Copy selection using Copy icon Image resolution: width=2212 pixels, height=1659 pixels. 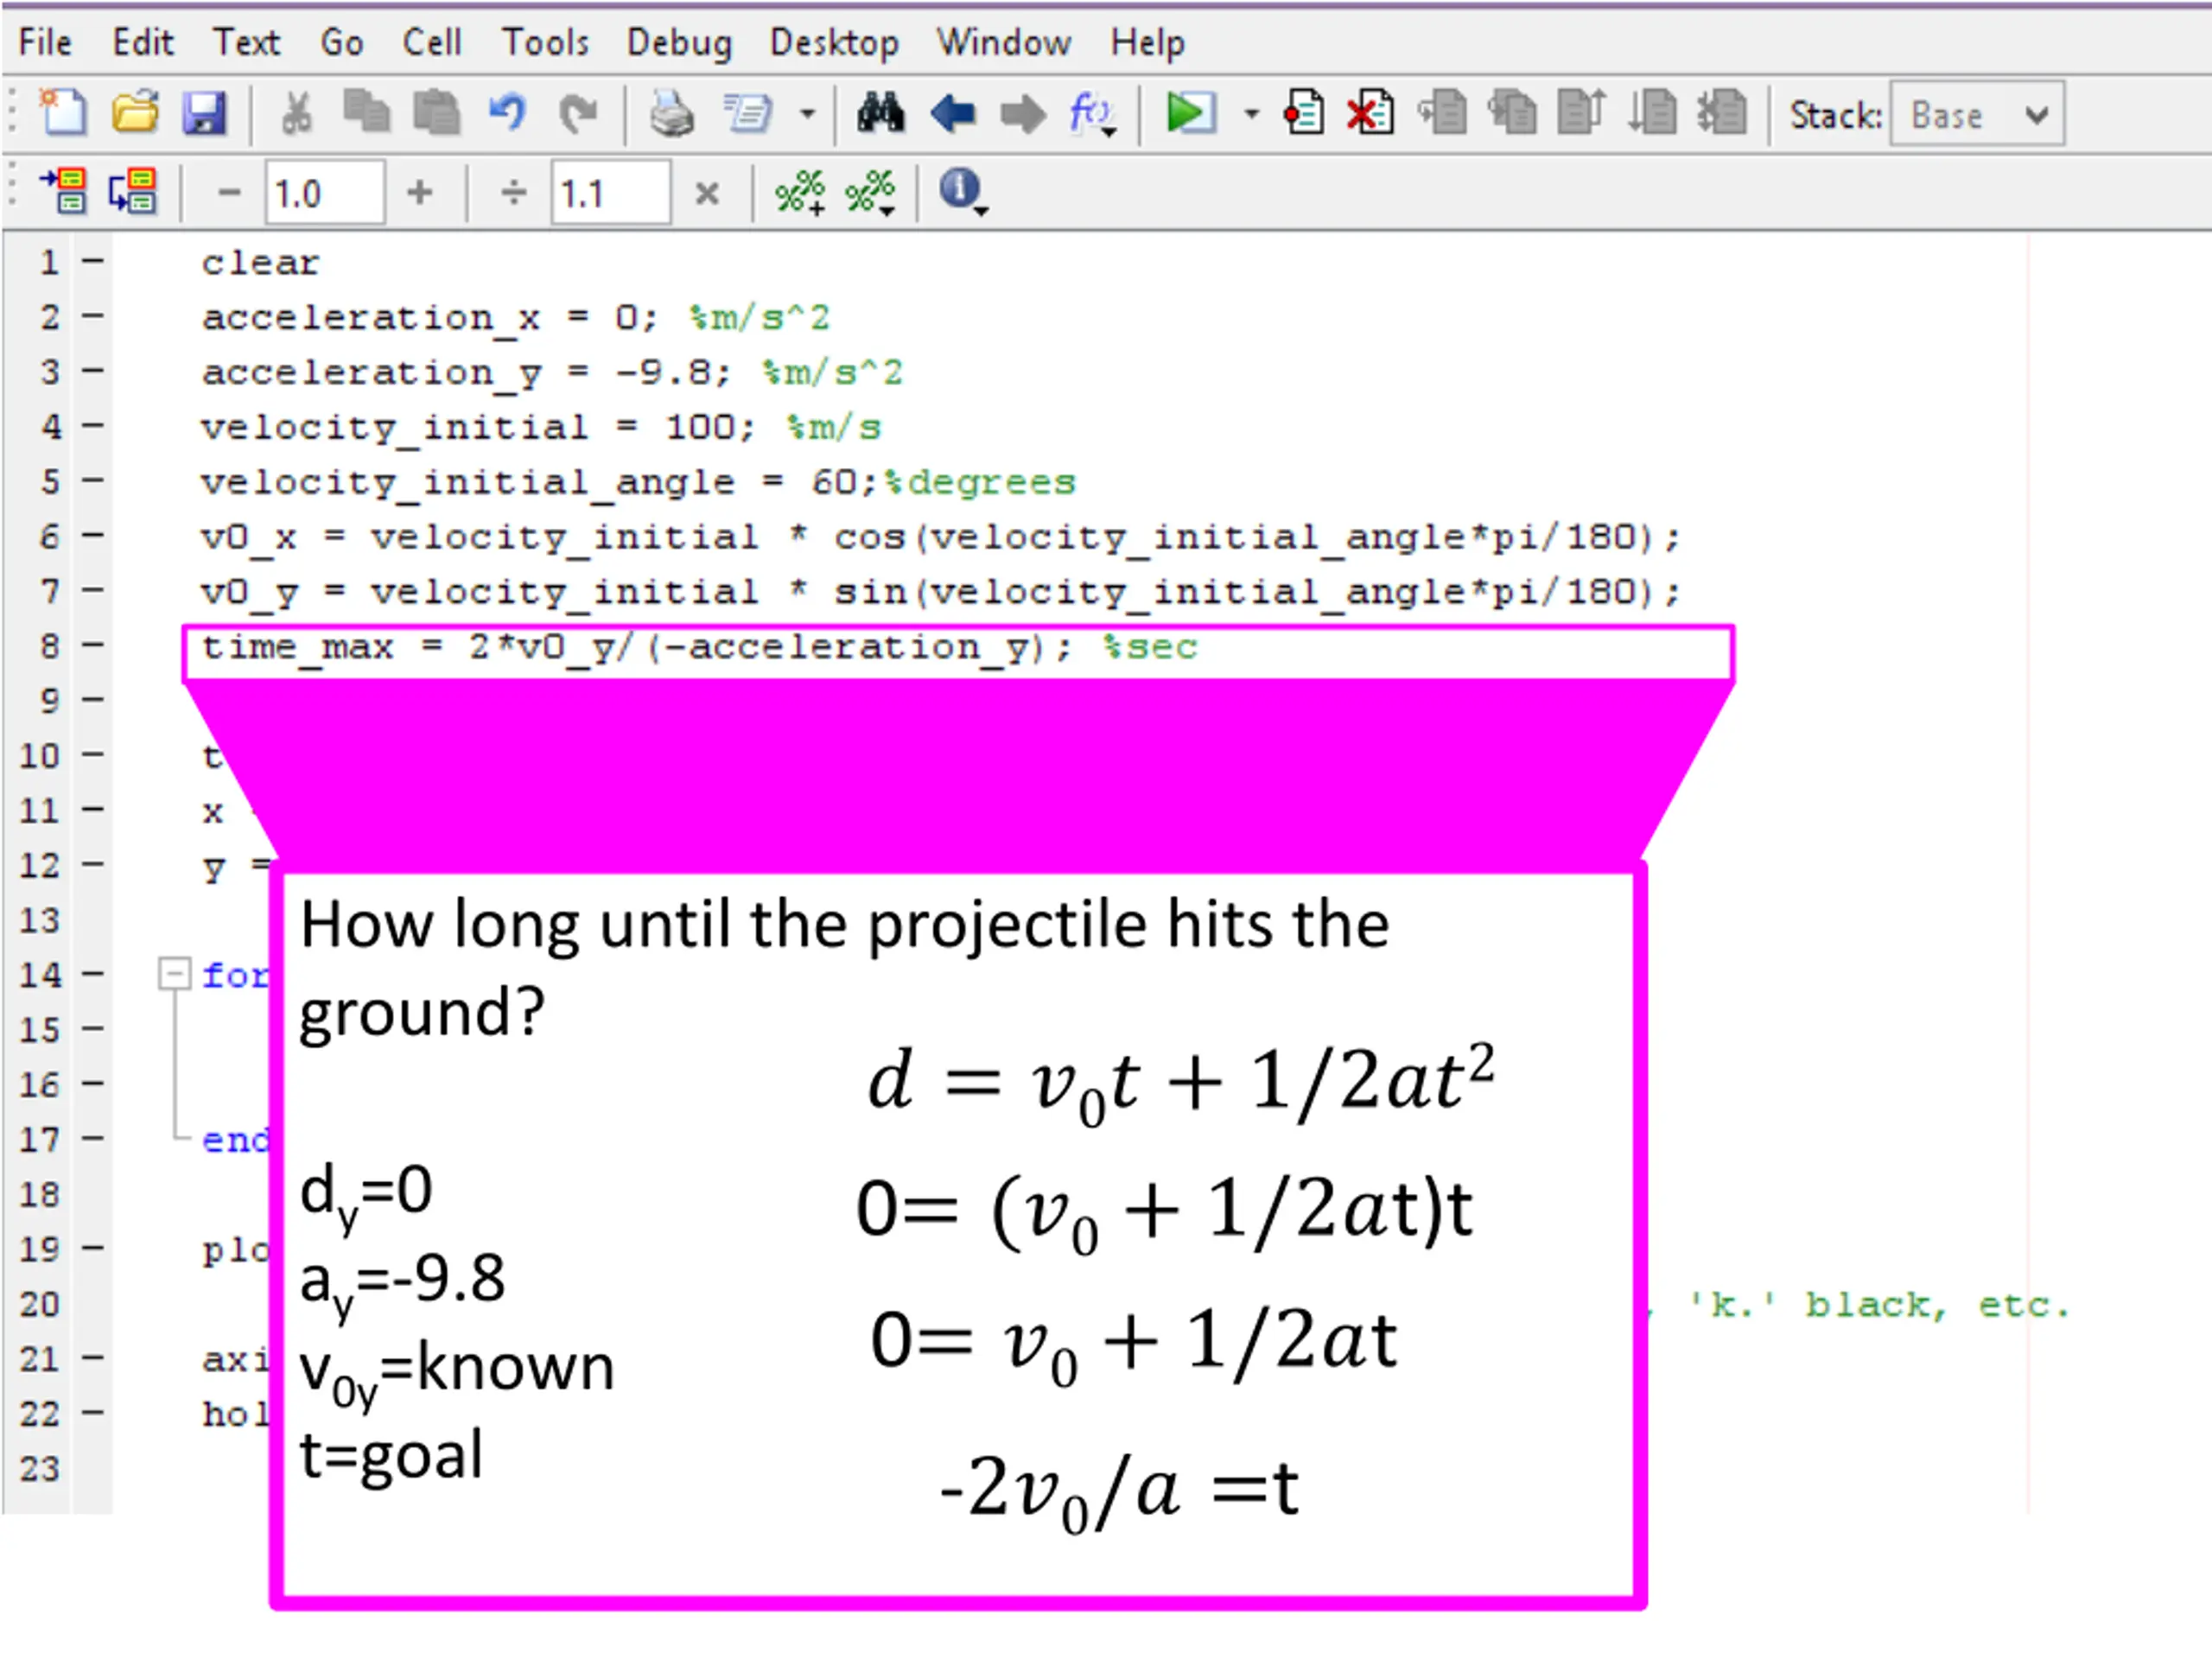pos(366,113)
